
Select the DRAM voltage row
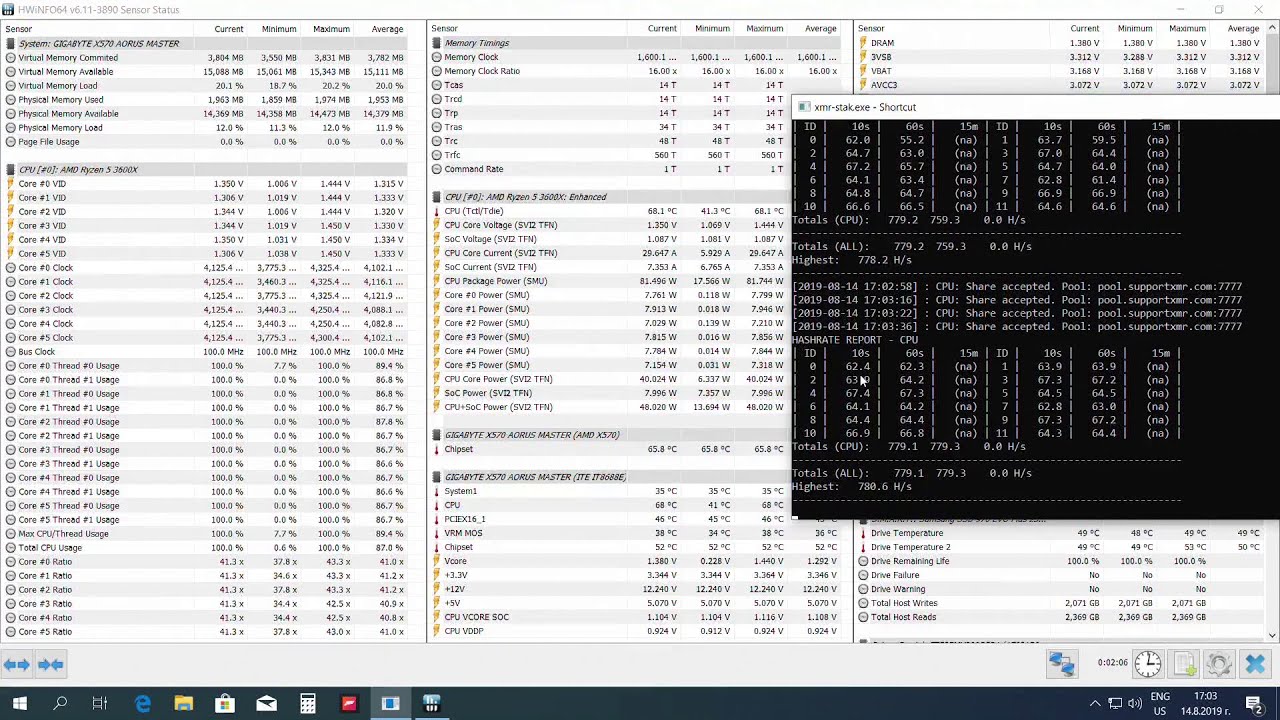pos(1060,43)
